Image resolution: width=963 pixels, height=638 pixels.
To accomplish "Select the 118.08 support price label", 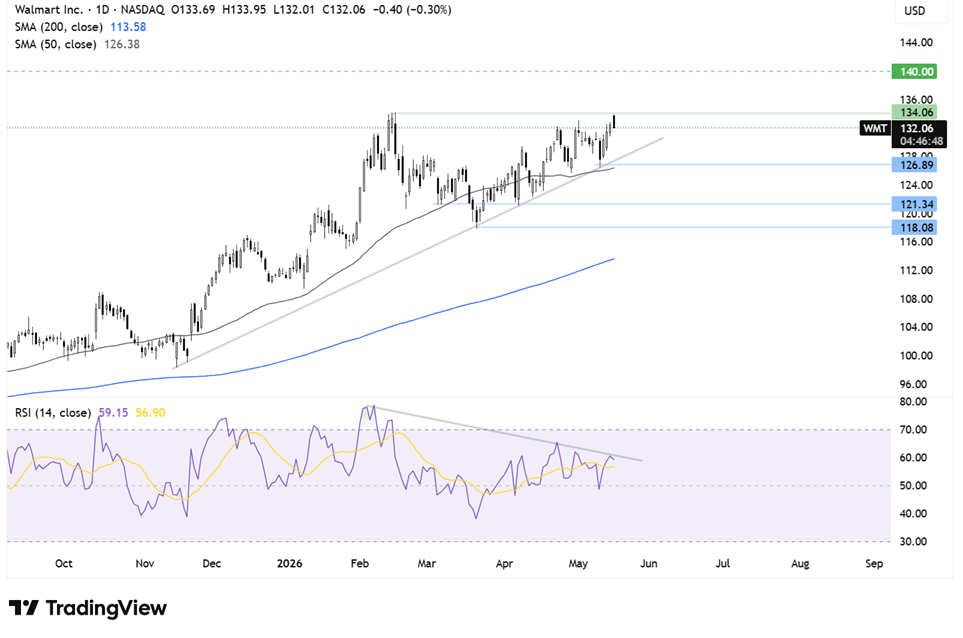I will point(914,228).
